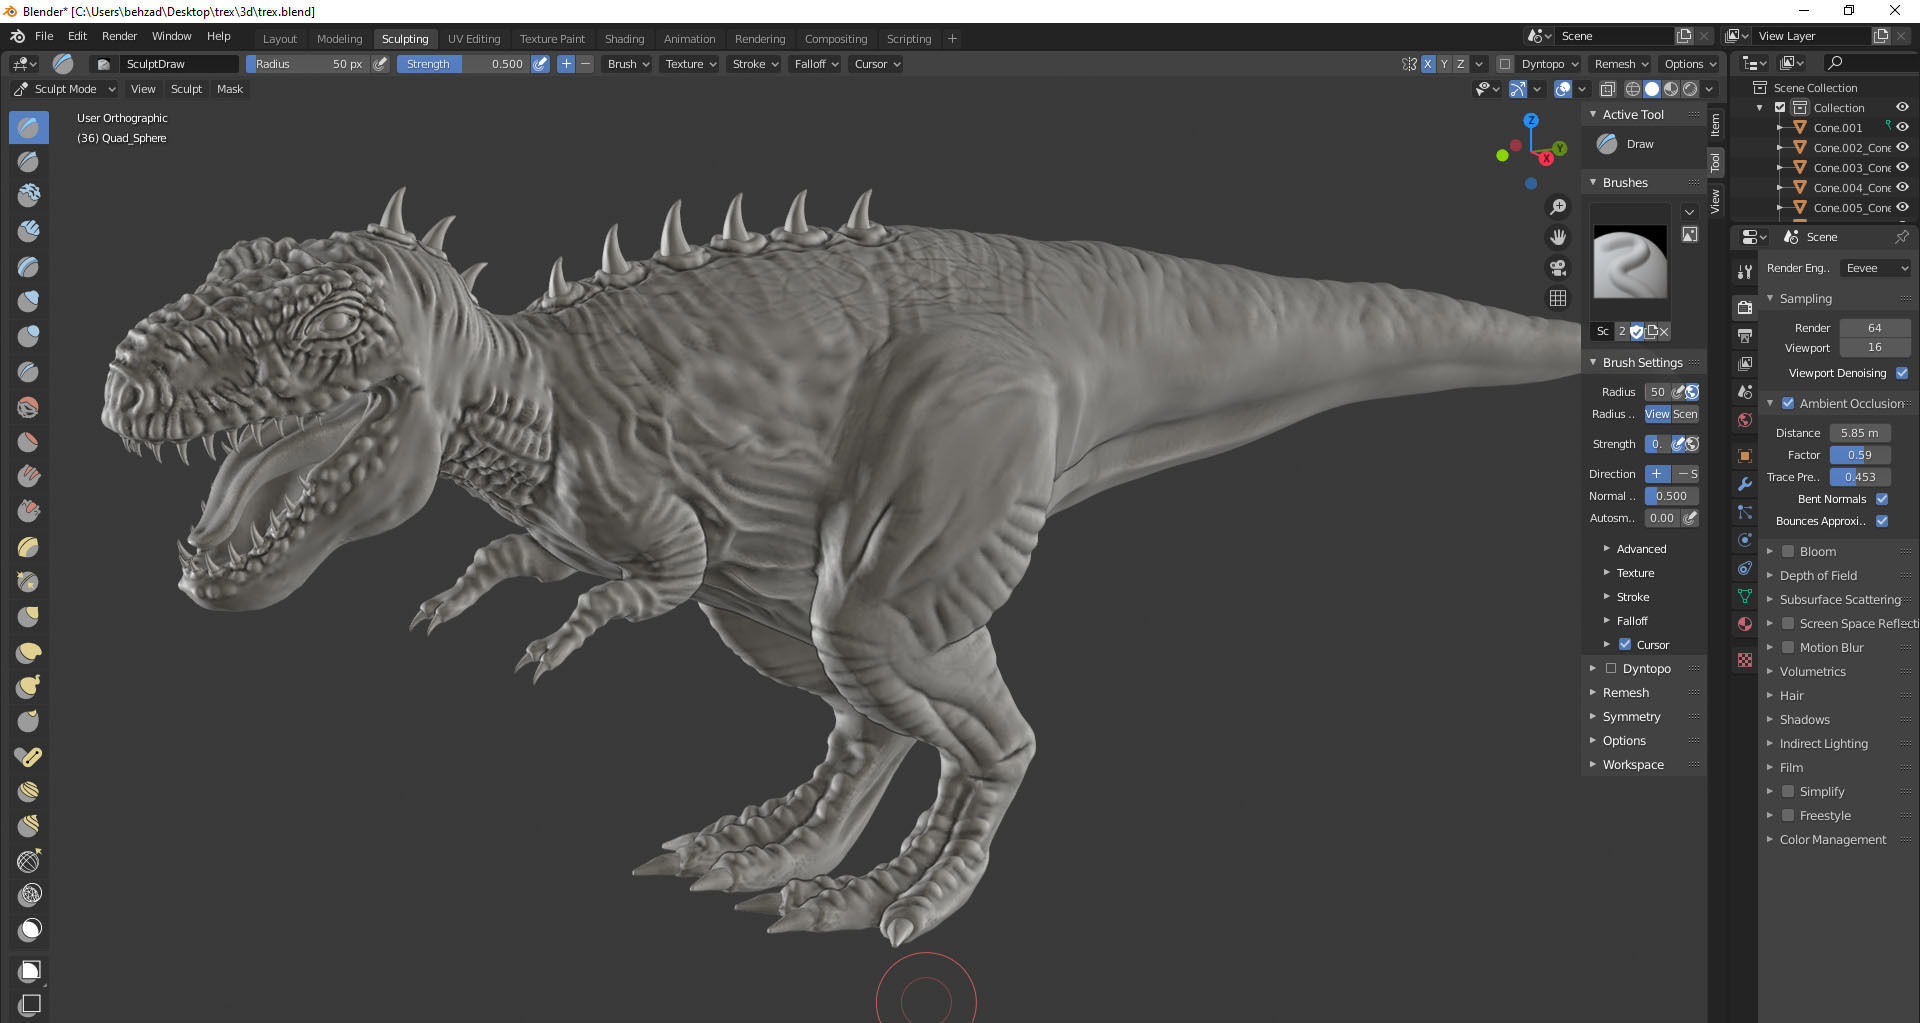1920x1023 pixels.
Task: Switch to the Modeling workspace tab
Action: 339,39
